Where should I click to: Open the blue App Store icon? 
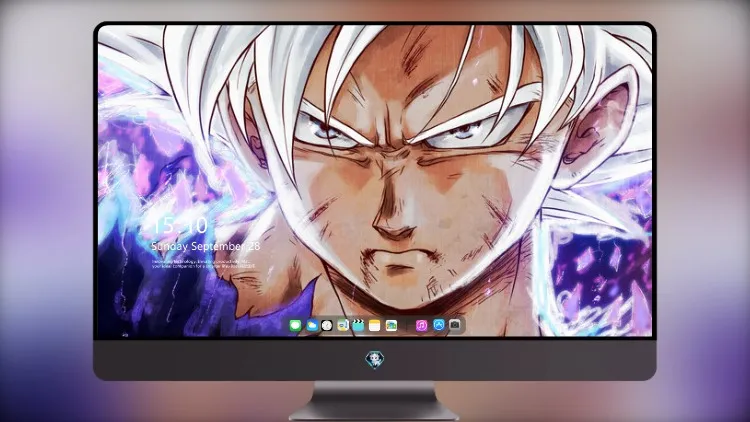pos(439,325)
